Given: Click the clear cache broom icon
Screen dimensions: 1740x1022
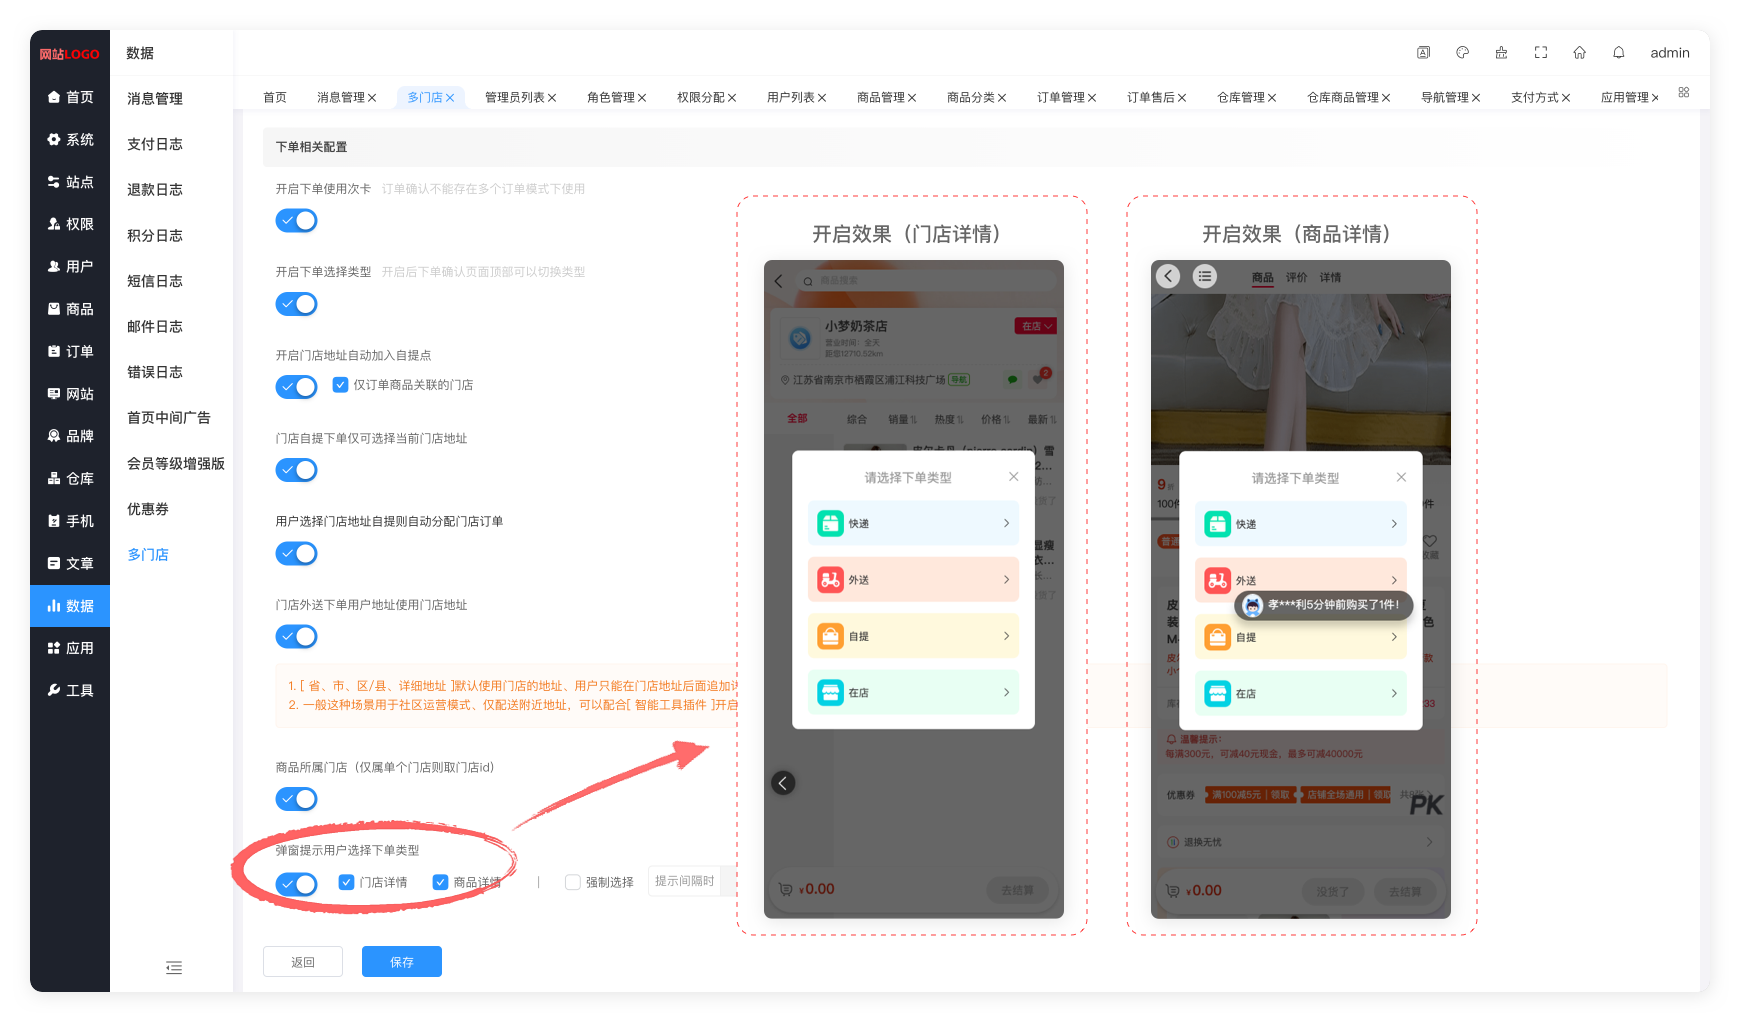Looking at the screenshot, I should (x=1501, y=53).
